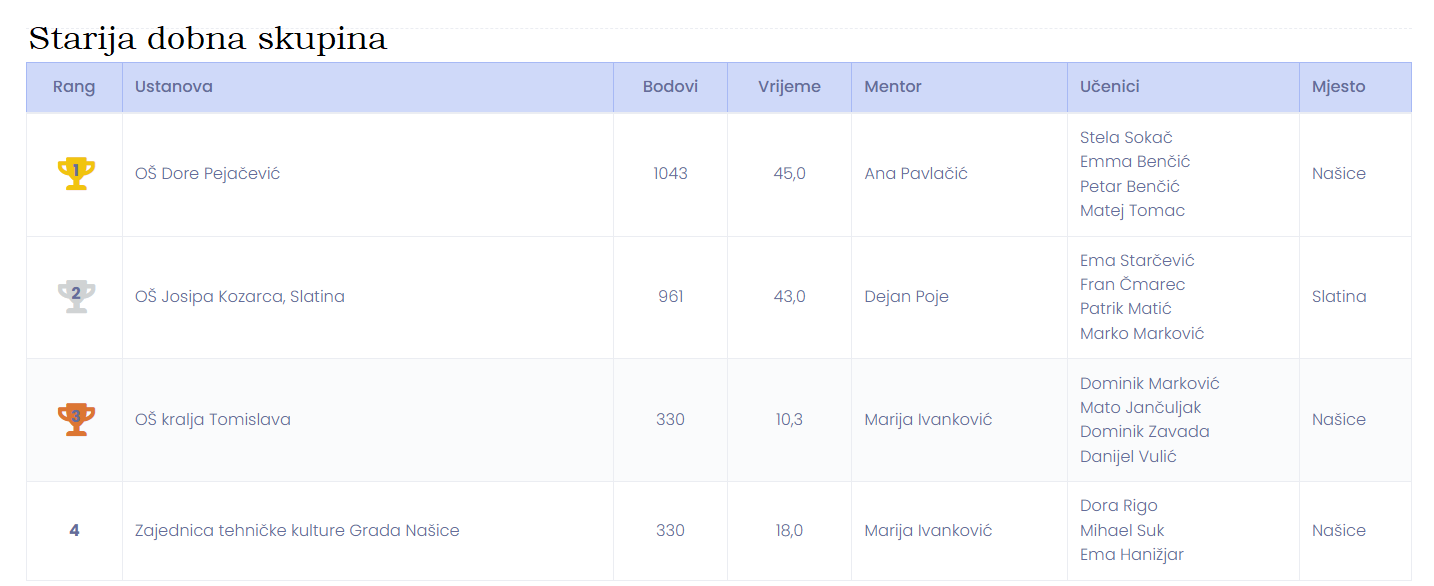The image size is (1434, 586).
Task: Click the bronze third-place trophy icon
Action: (x=76, y=419)
